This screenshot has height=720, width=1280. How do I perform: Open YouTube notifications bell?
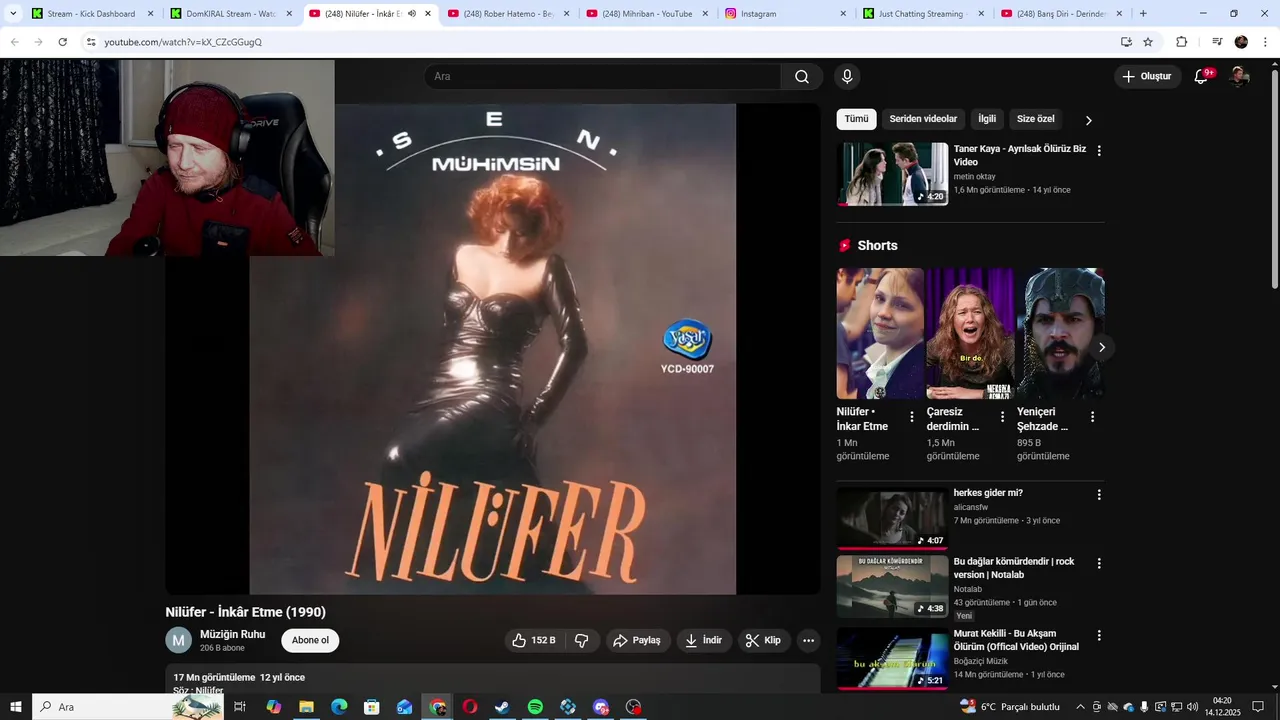tap(1202, 77)
